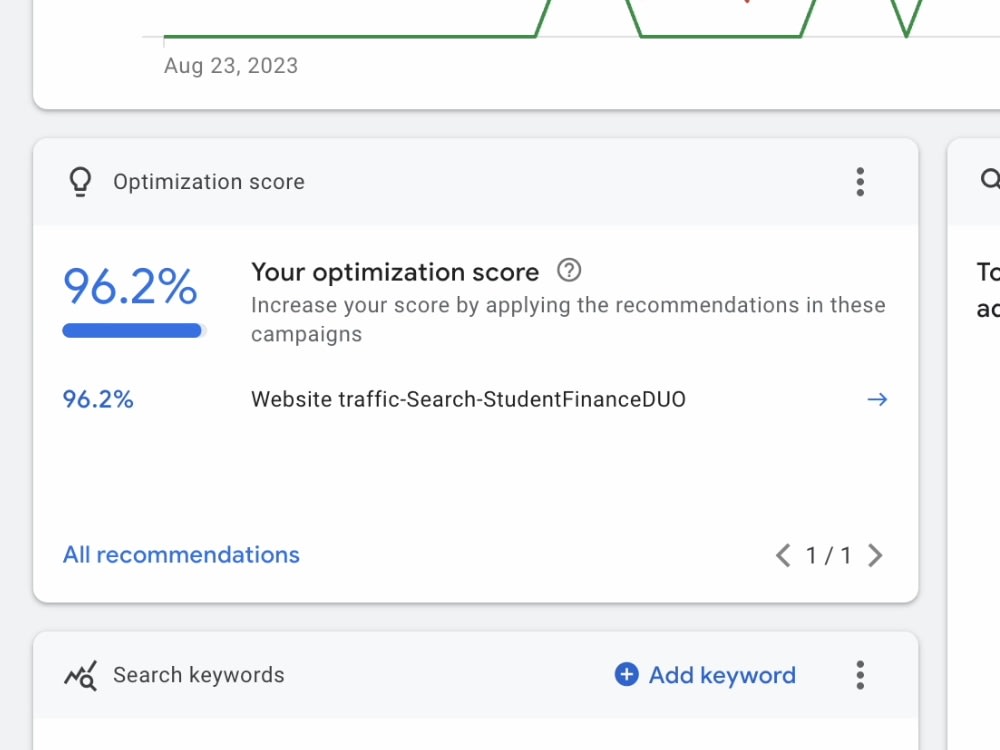The width and height of the screenshot is (1000, 750).
Task: Click the lightbulb icon beside Optimization score
Action: [80, 182]
